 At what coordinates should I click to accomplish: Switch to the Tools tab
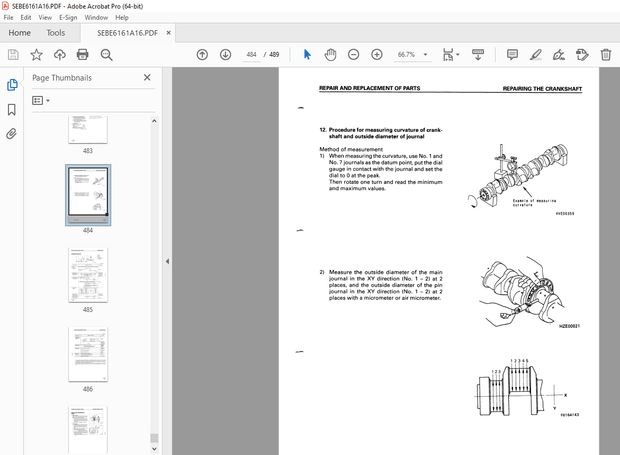pos(56,33)
